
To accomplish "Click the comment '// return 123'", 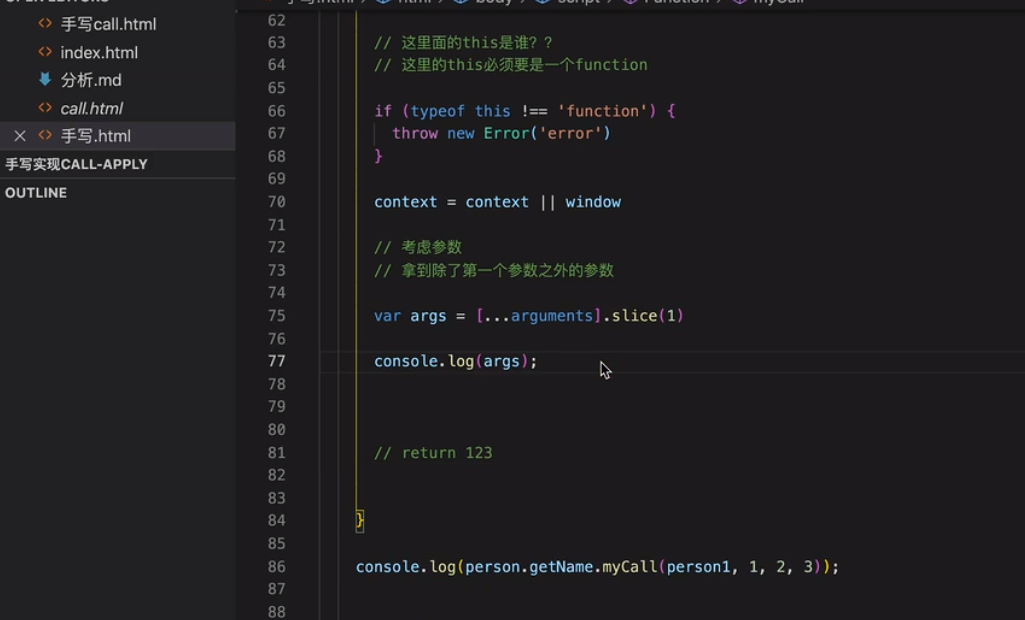I will point(433,453).
